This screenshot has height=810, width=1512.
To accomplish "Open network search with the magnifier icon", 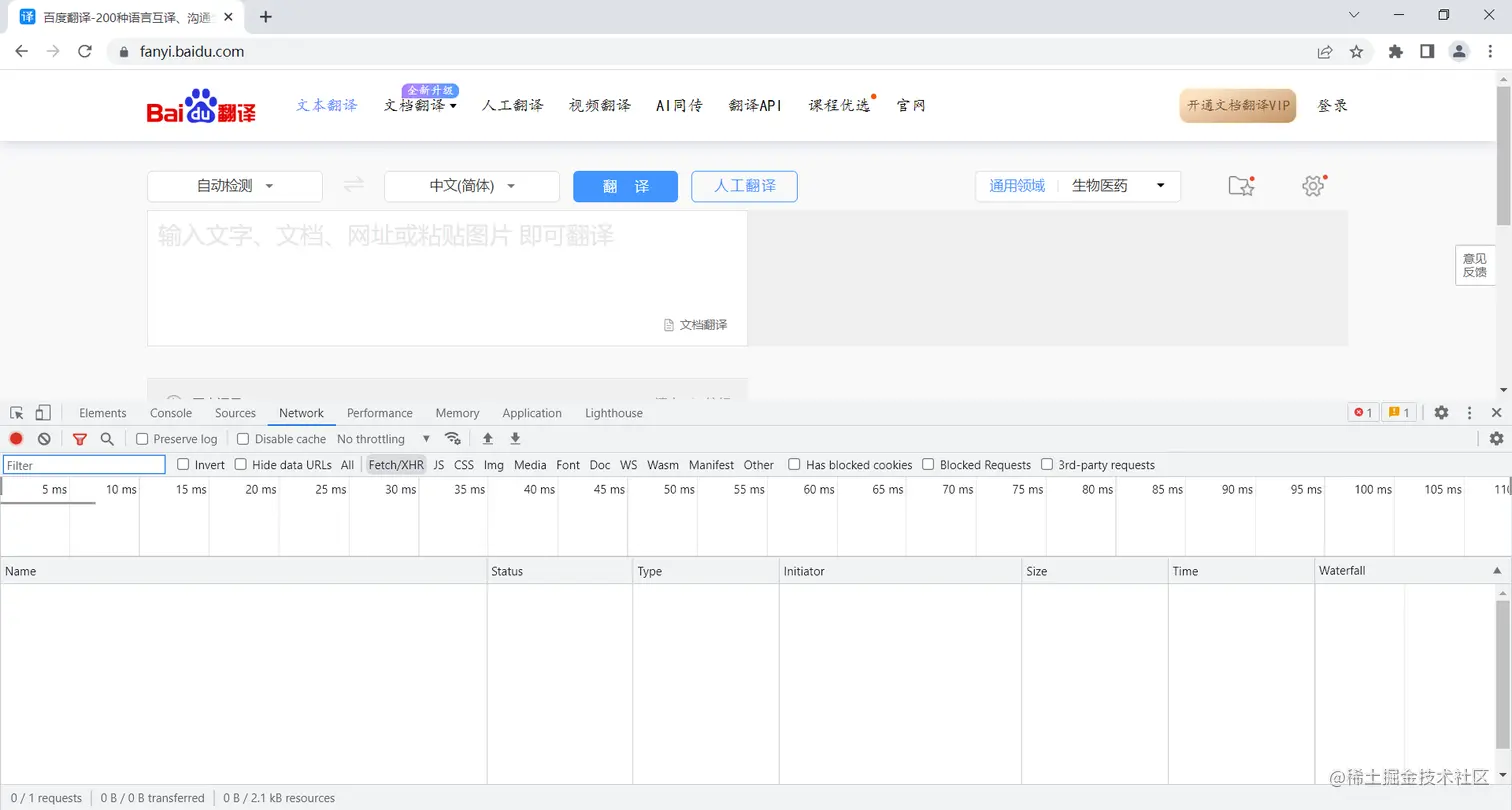I will pos(107,439).
